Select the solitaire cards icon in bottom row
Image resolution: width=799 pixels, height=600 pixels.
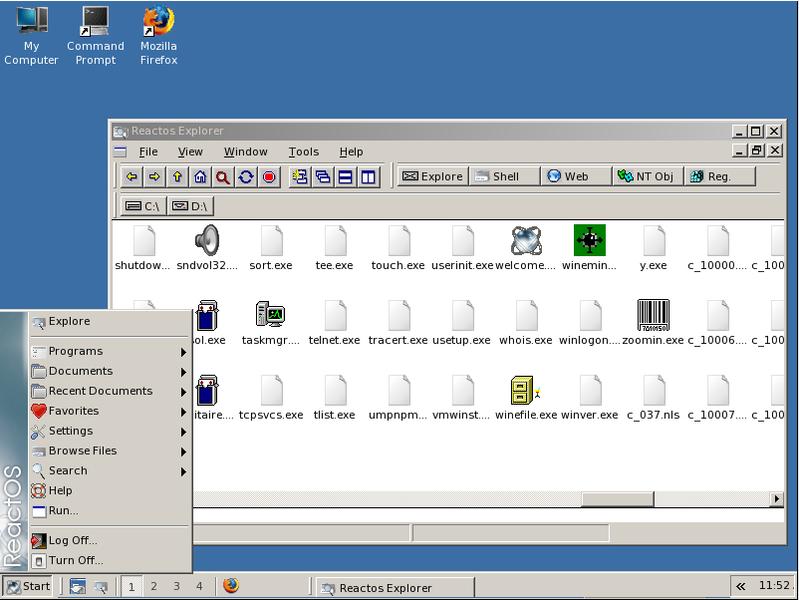[207, 390]
